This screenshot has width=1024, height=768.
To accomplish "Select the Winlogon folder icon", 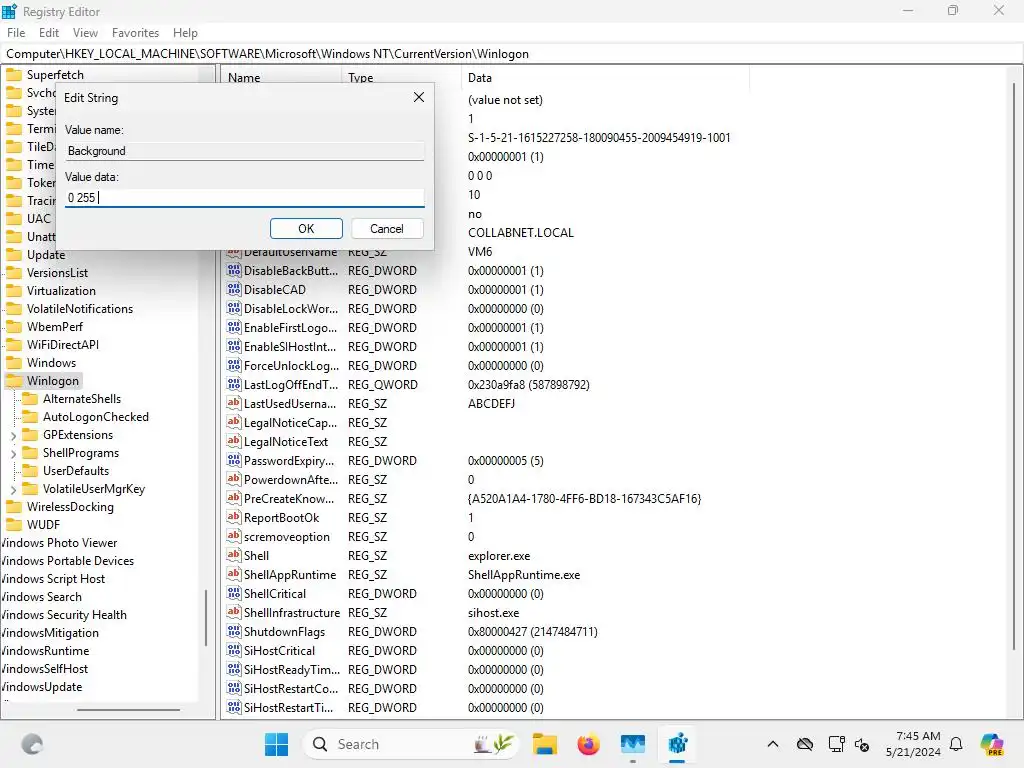I will tap(14, 381).
